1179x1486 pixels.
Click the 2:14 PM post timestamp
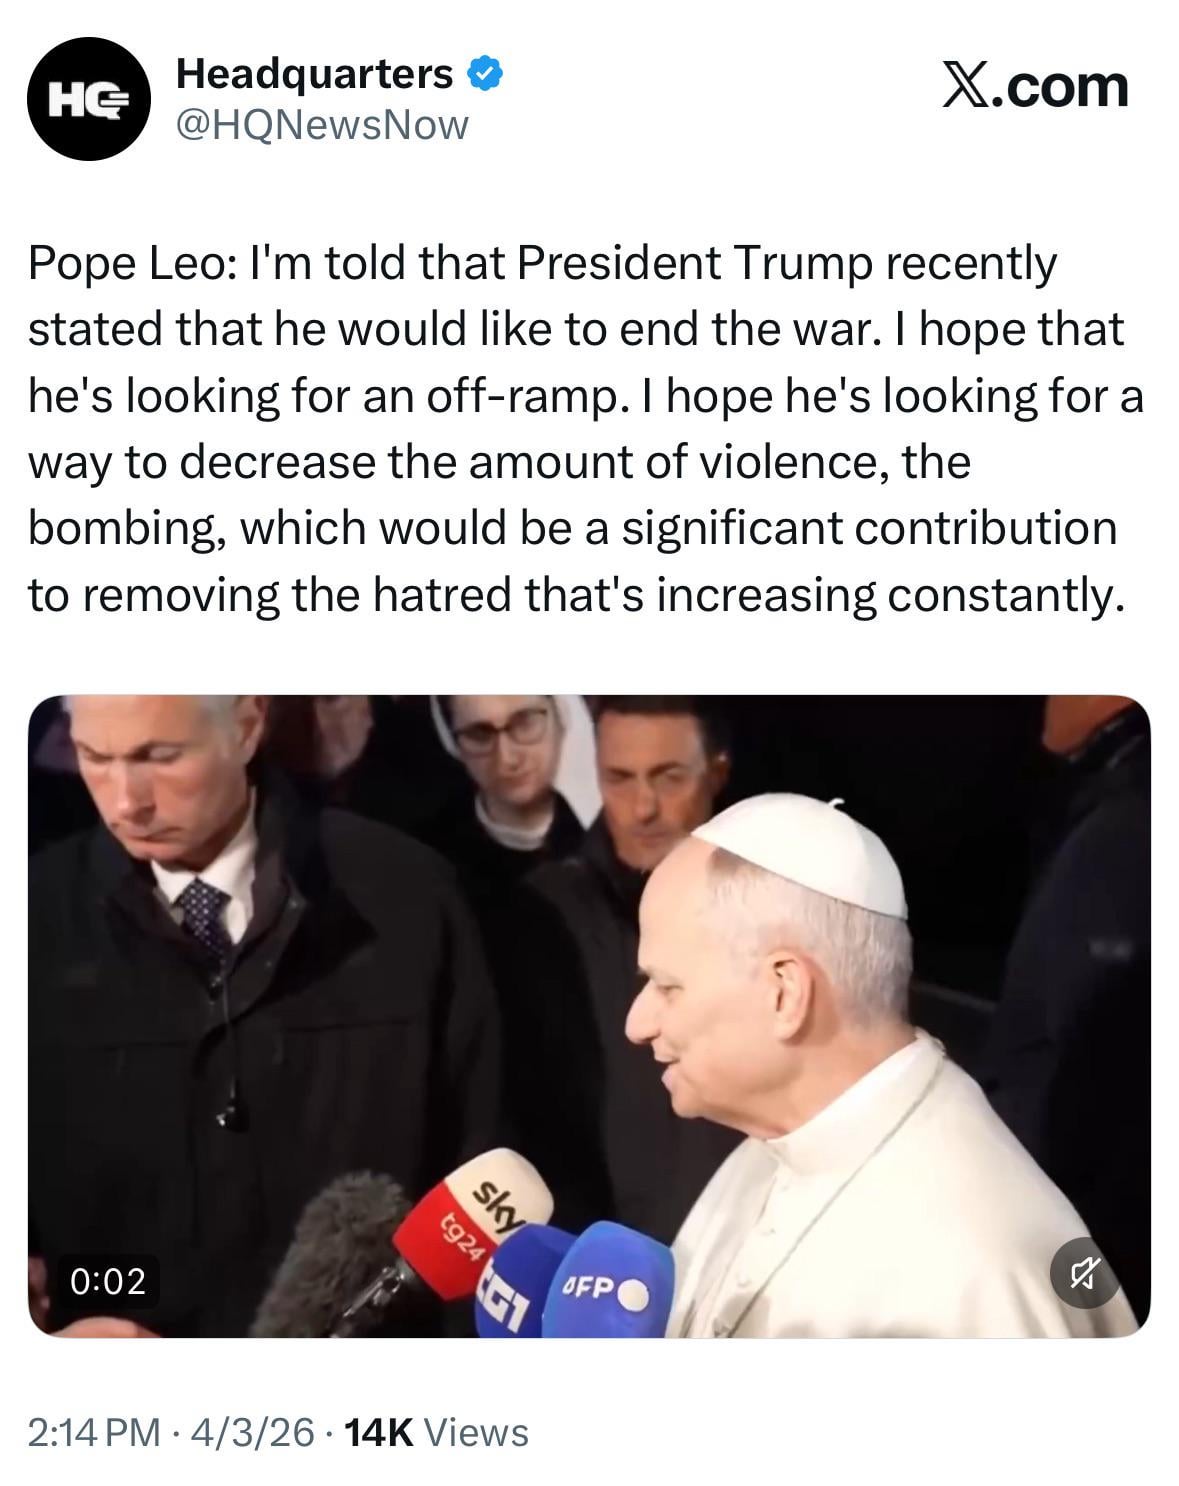tap(94, 1432)
